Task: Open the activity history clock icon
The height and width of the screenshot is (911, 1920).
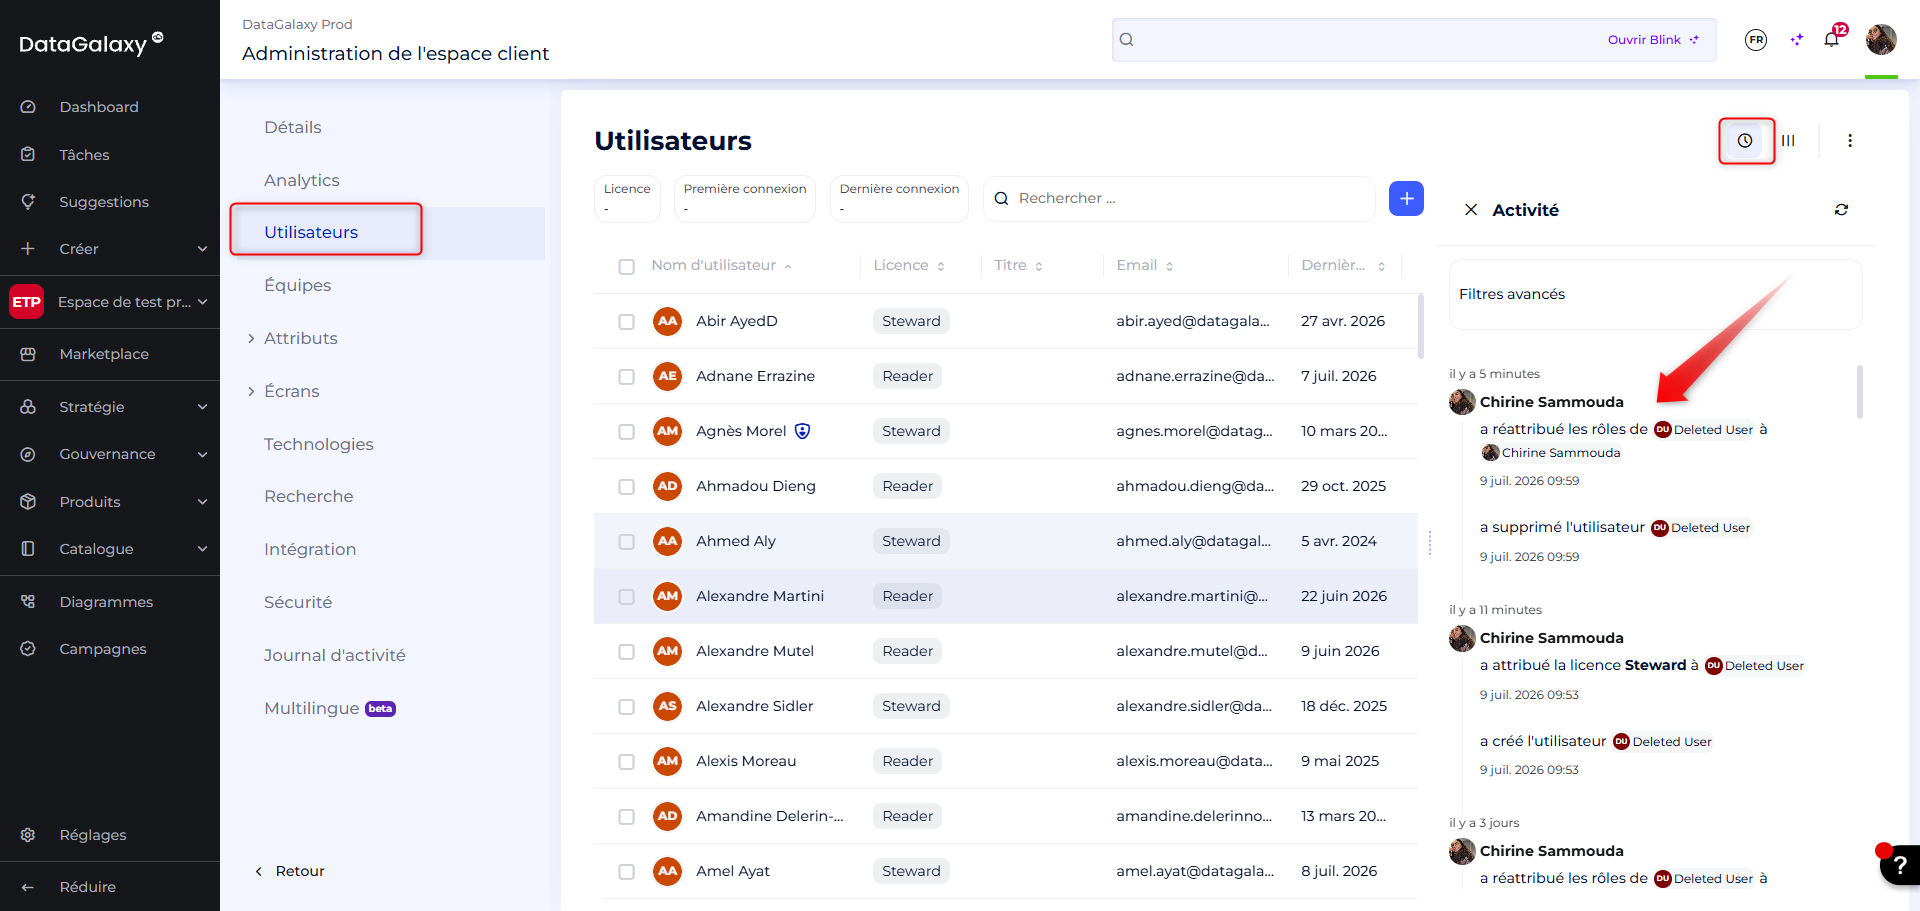Action: (1745, 141)
